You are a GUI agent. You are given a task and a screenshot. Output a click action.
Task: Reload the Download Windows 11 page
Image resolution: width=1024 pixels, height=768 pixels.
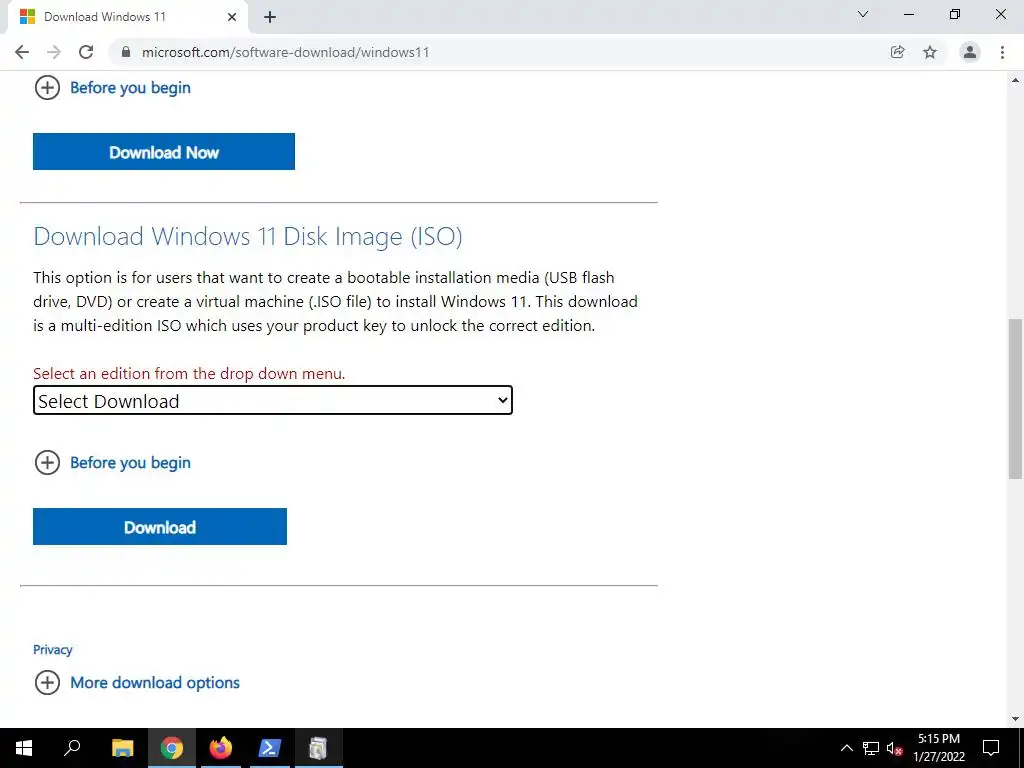coord(86,52)
